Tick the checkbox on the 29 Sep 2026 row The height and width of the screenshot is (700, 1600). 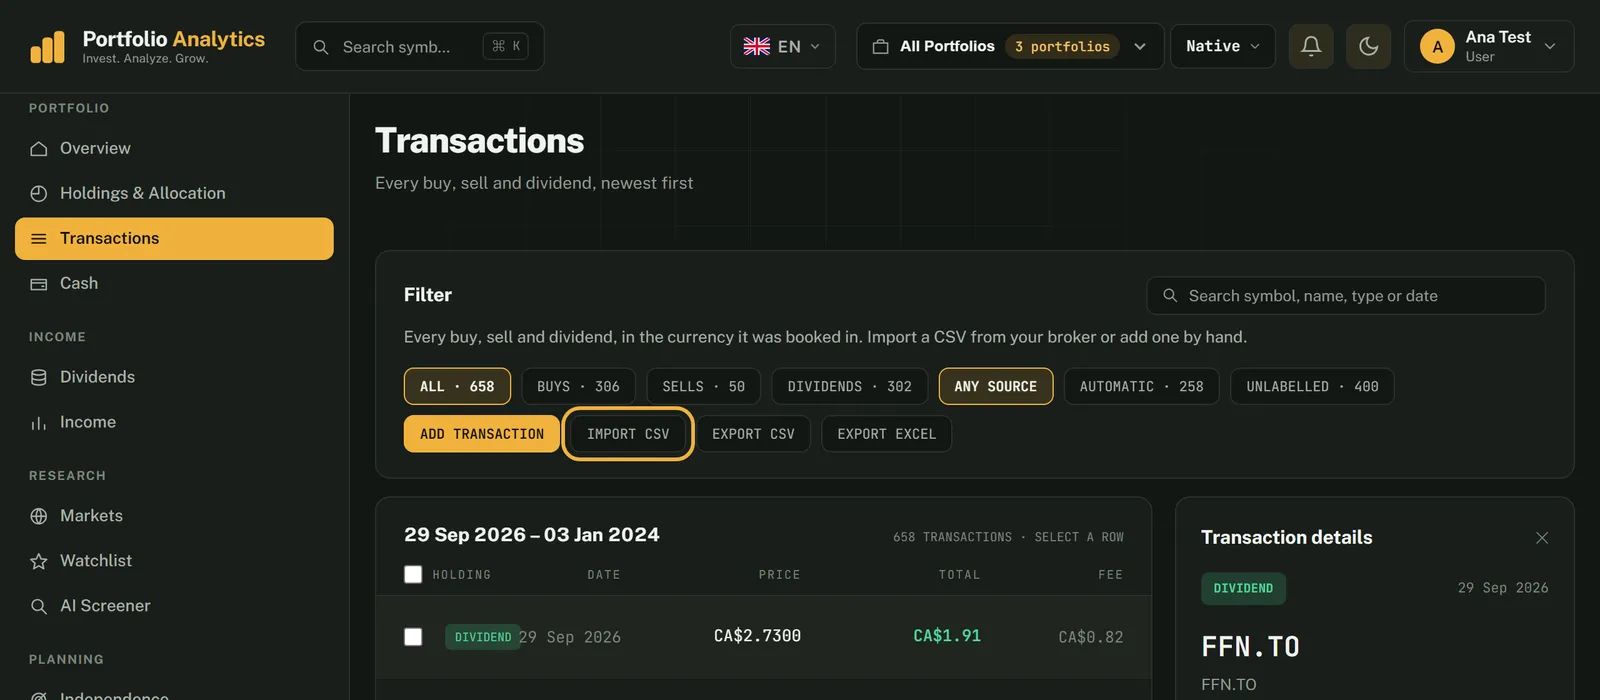coord(413,637)
